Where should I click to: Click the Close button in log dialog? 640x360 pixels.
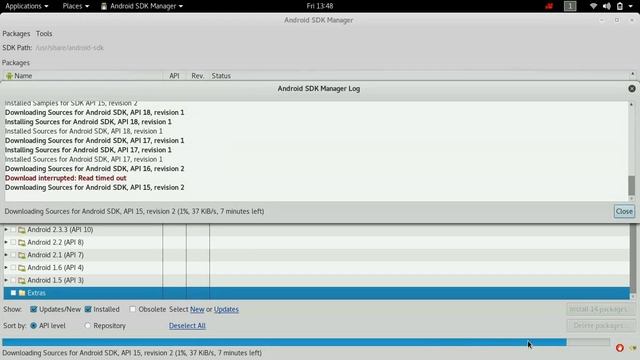point(624,211)
